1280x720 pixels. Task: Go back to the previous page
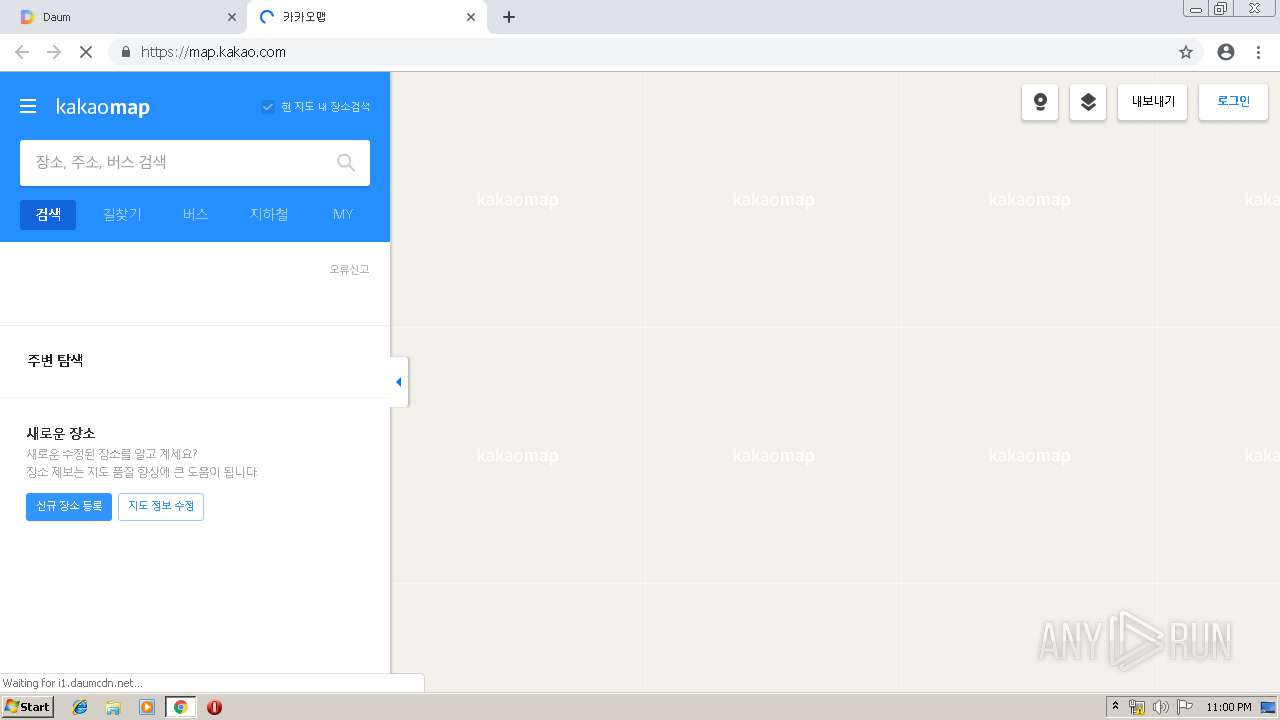point(22,52)
